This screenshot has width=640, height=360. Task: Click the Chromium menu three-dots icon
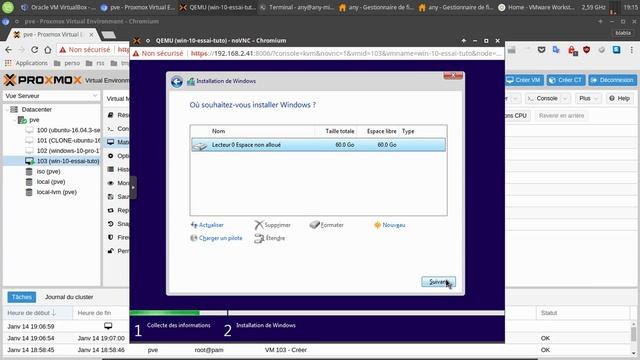point(632,50)
